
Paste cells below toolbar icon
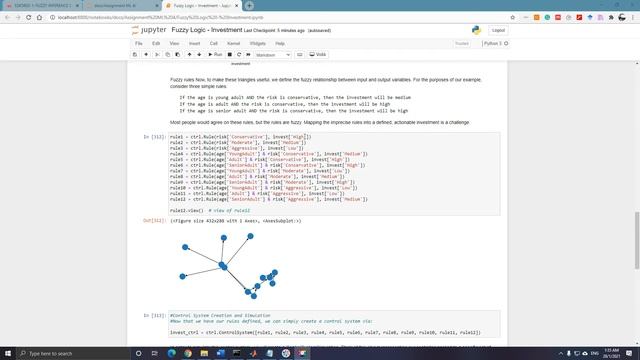pos(178,54)
